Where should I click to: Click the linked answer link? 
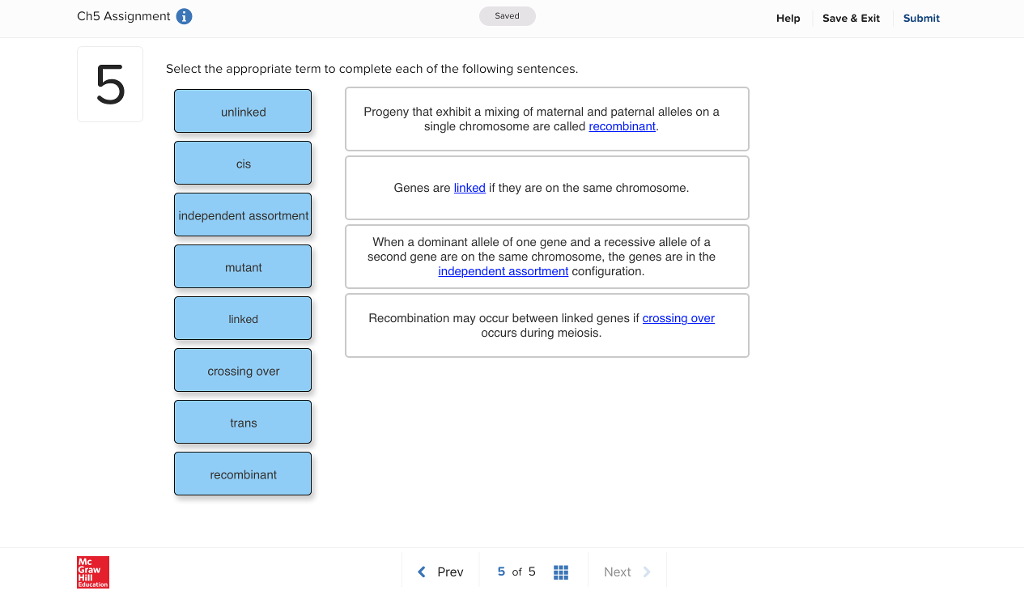click(x=470, y=187)
